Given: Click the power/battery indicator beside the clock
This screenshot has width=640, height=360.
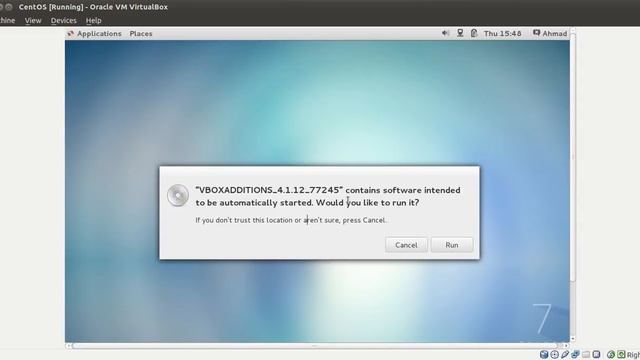Looking at the screenshot, I should (x=474, y=33).
